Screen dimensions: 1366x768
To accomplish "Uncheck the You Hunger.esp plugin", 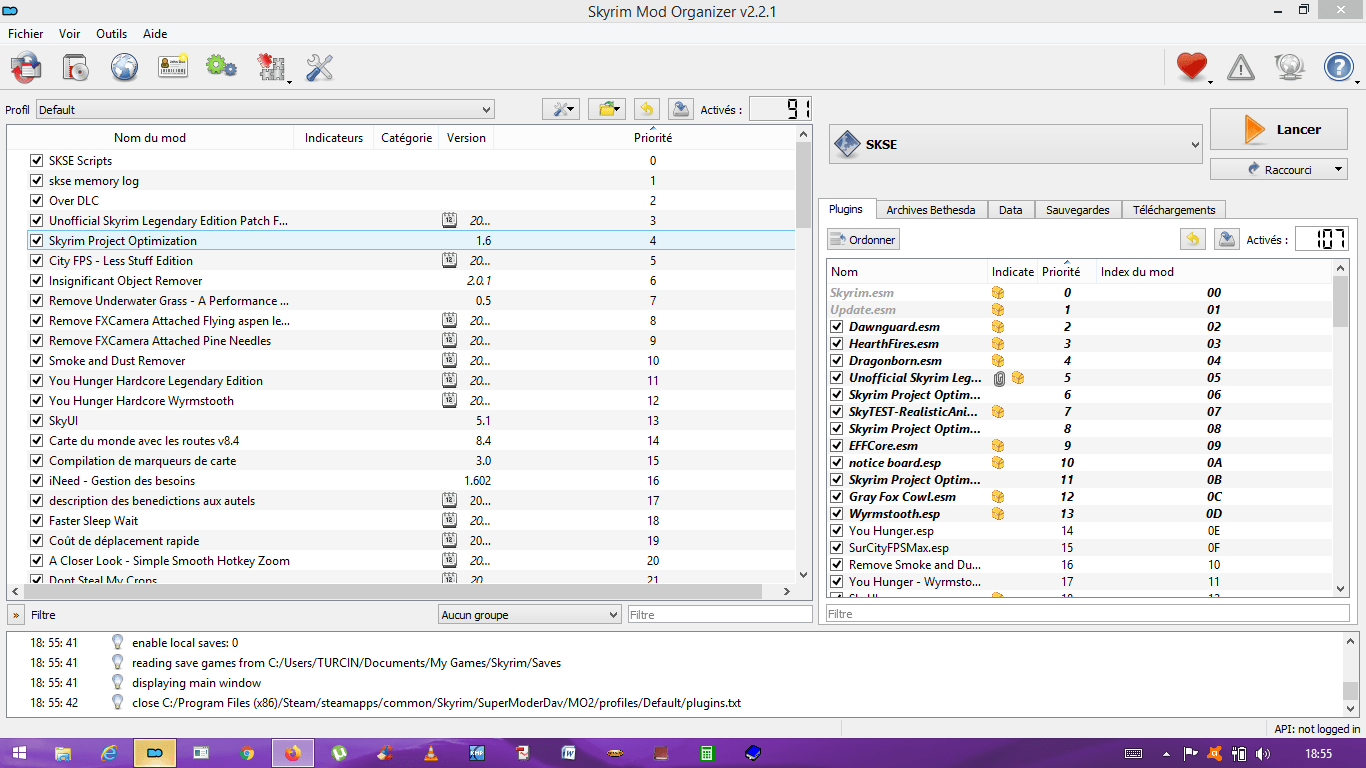I will tap(838, 531).
